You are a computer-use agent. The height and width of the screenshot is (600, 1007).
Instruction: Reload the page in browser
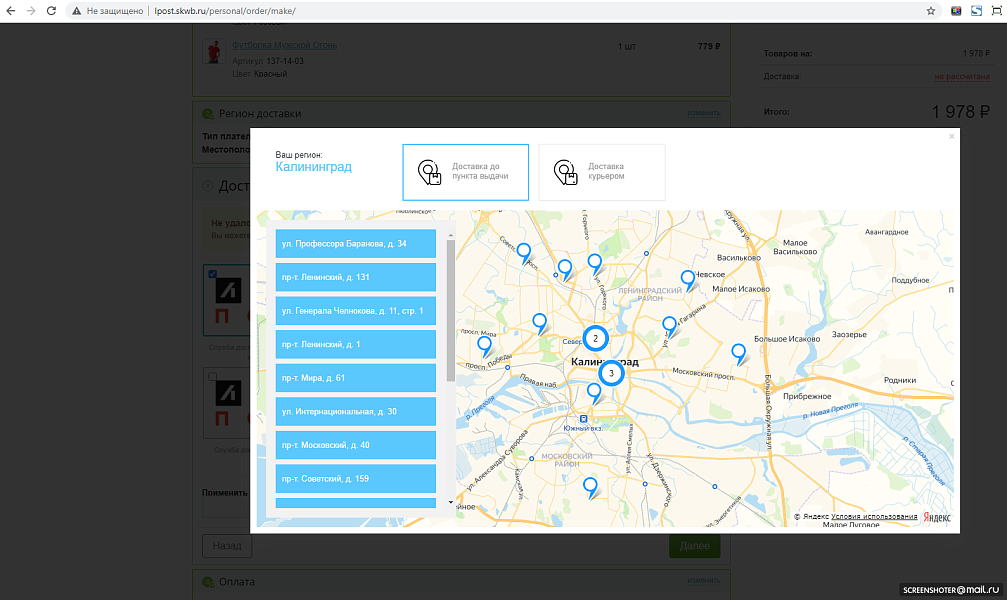click(x=51, y=10)
